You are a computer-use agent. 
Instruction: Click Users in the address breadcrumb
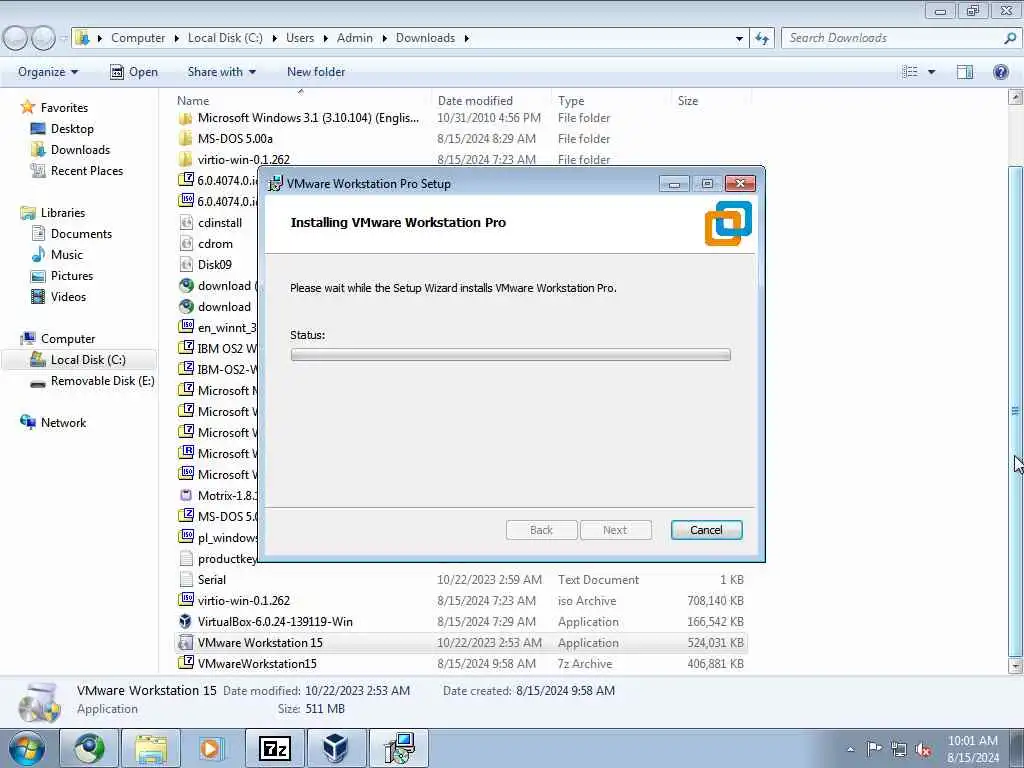click(x=300, y=38)
